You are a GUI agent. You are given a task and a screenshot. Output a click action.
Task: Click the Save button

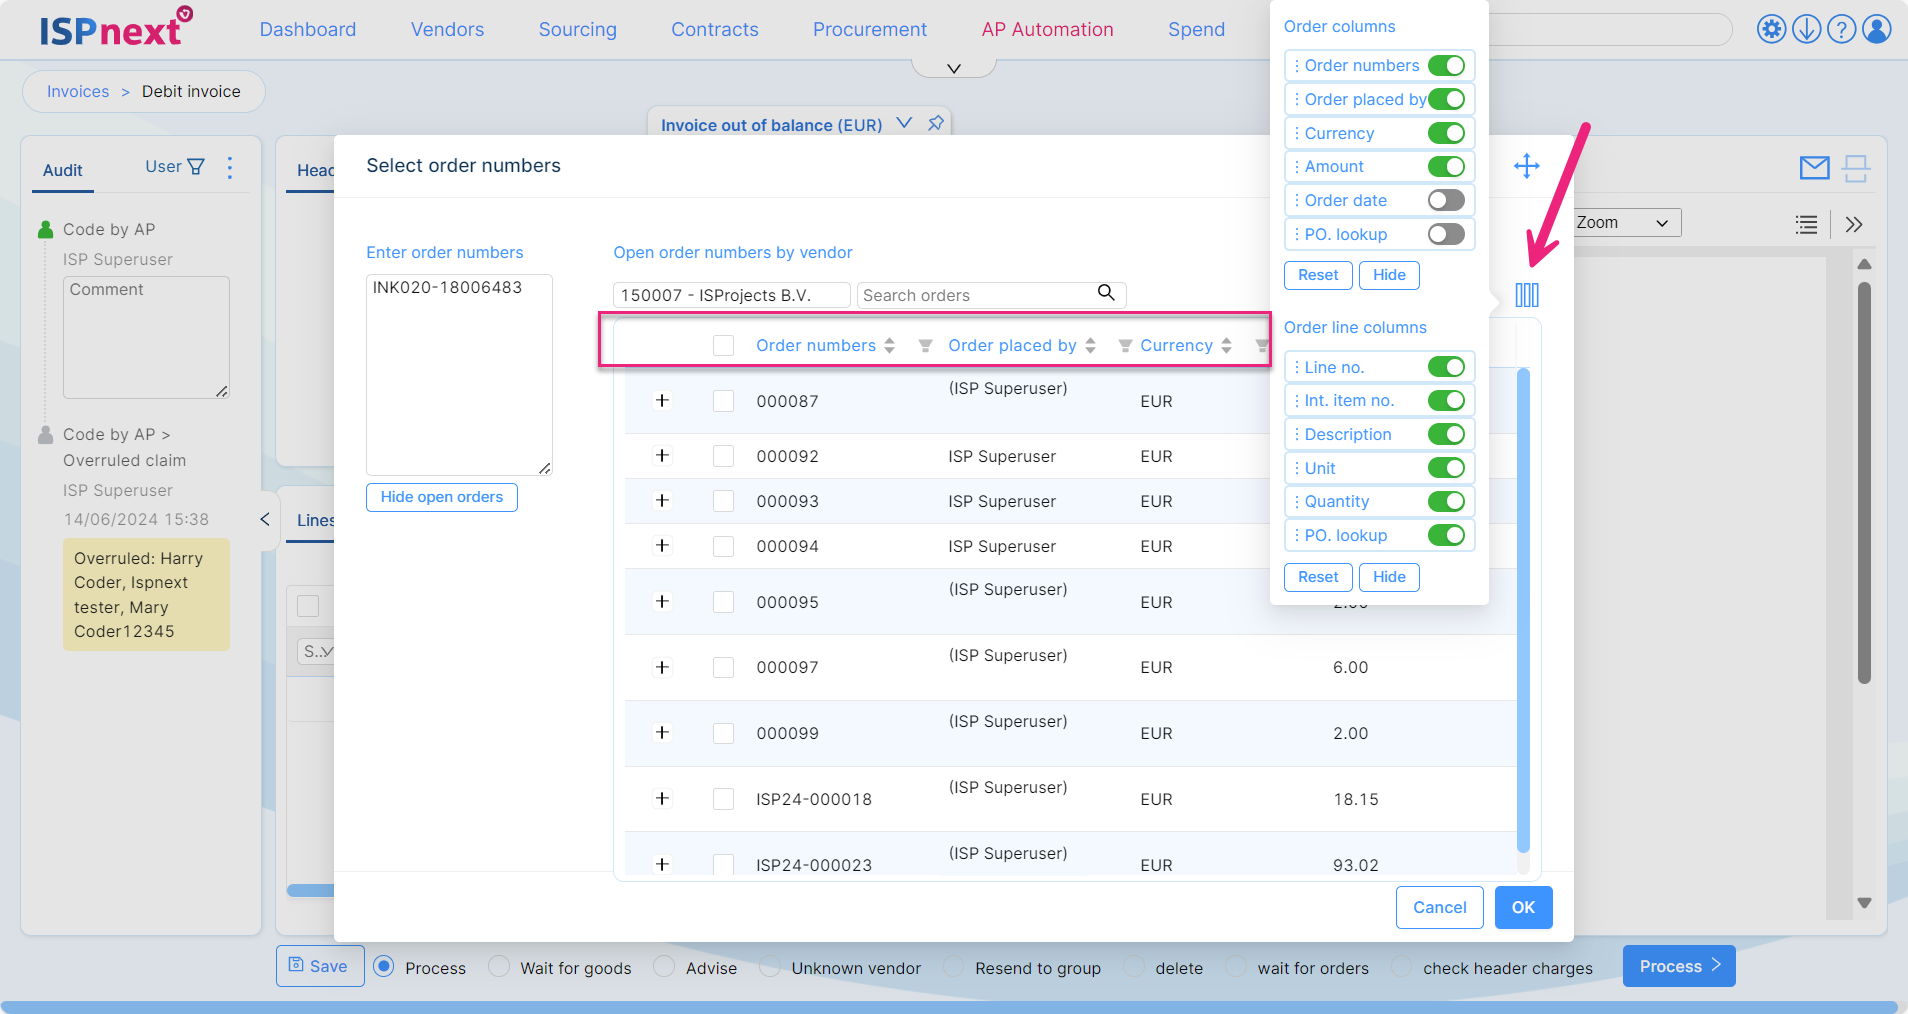click(x=320, y=966)
